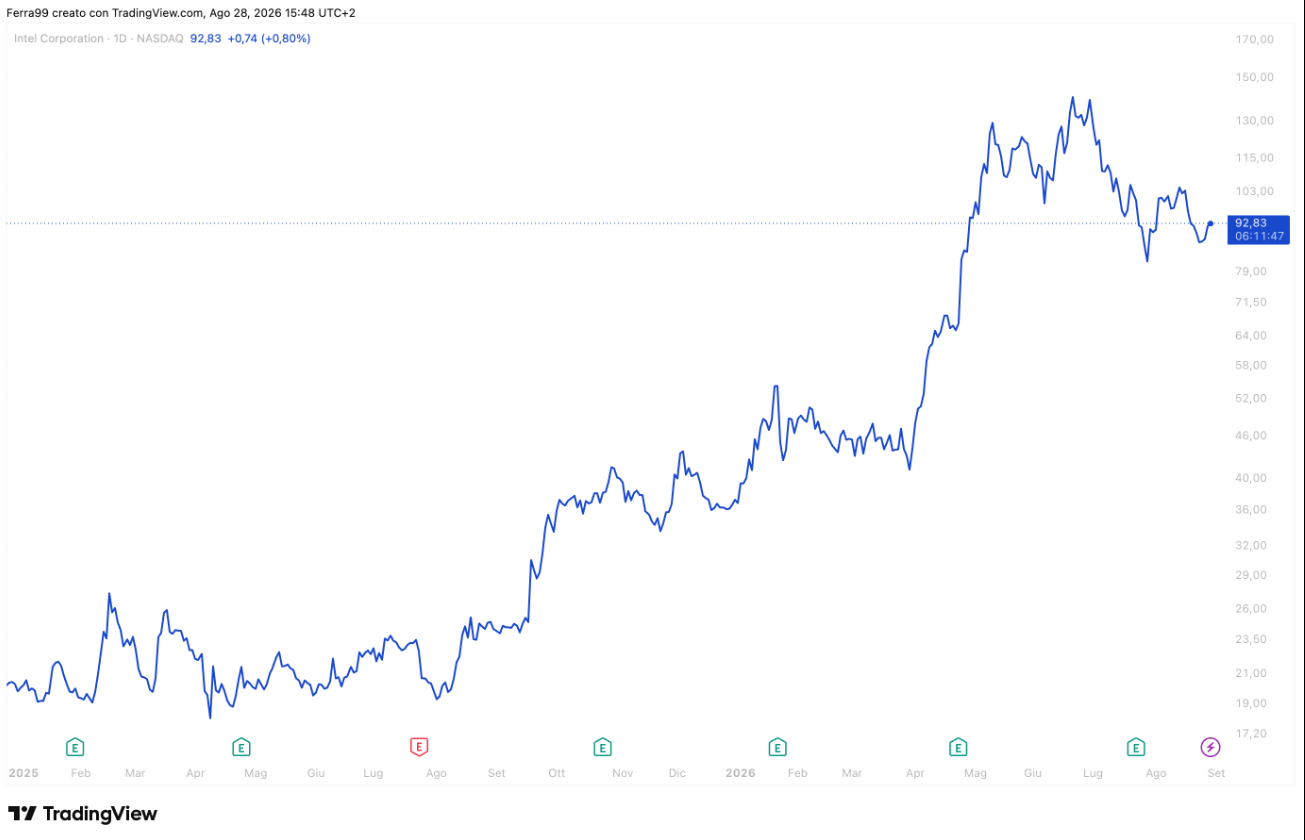Click the Intel Corporation symbol title
1305x840 pixels.
[58, 38]
